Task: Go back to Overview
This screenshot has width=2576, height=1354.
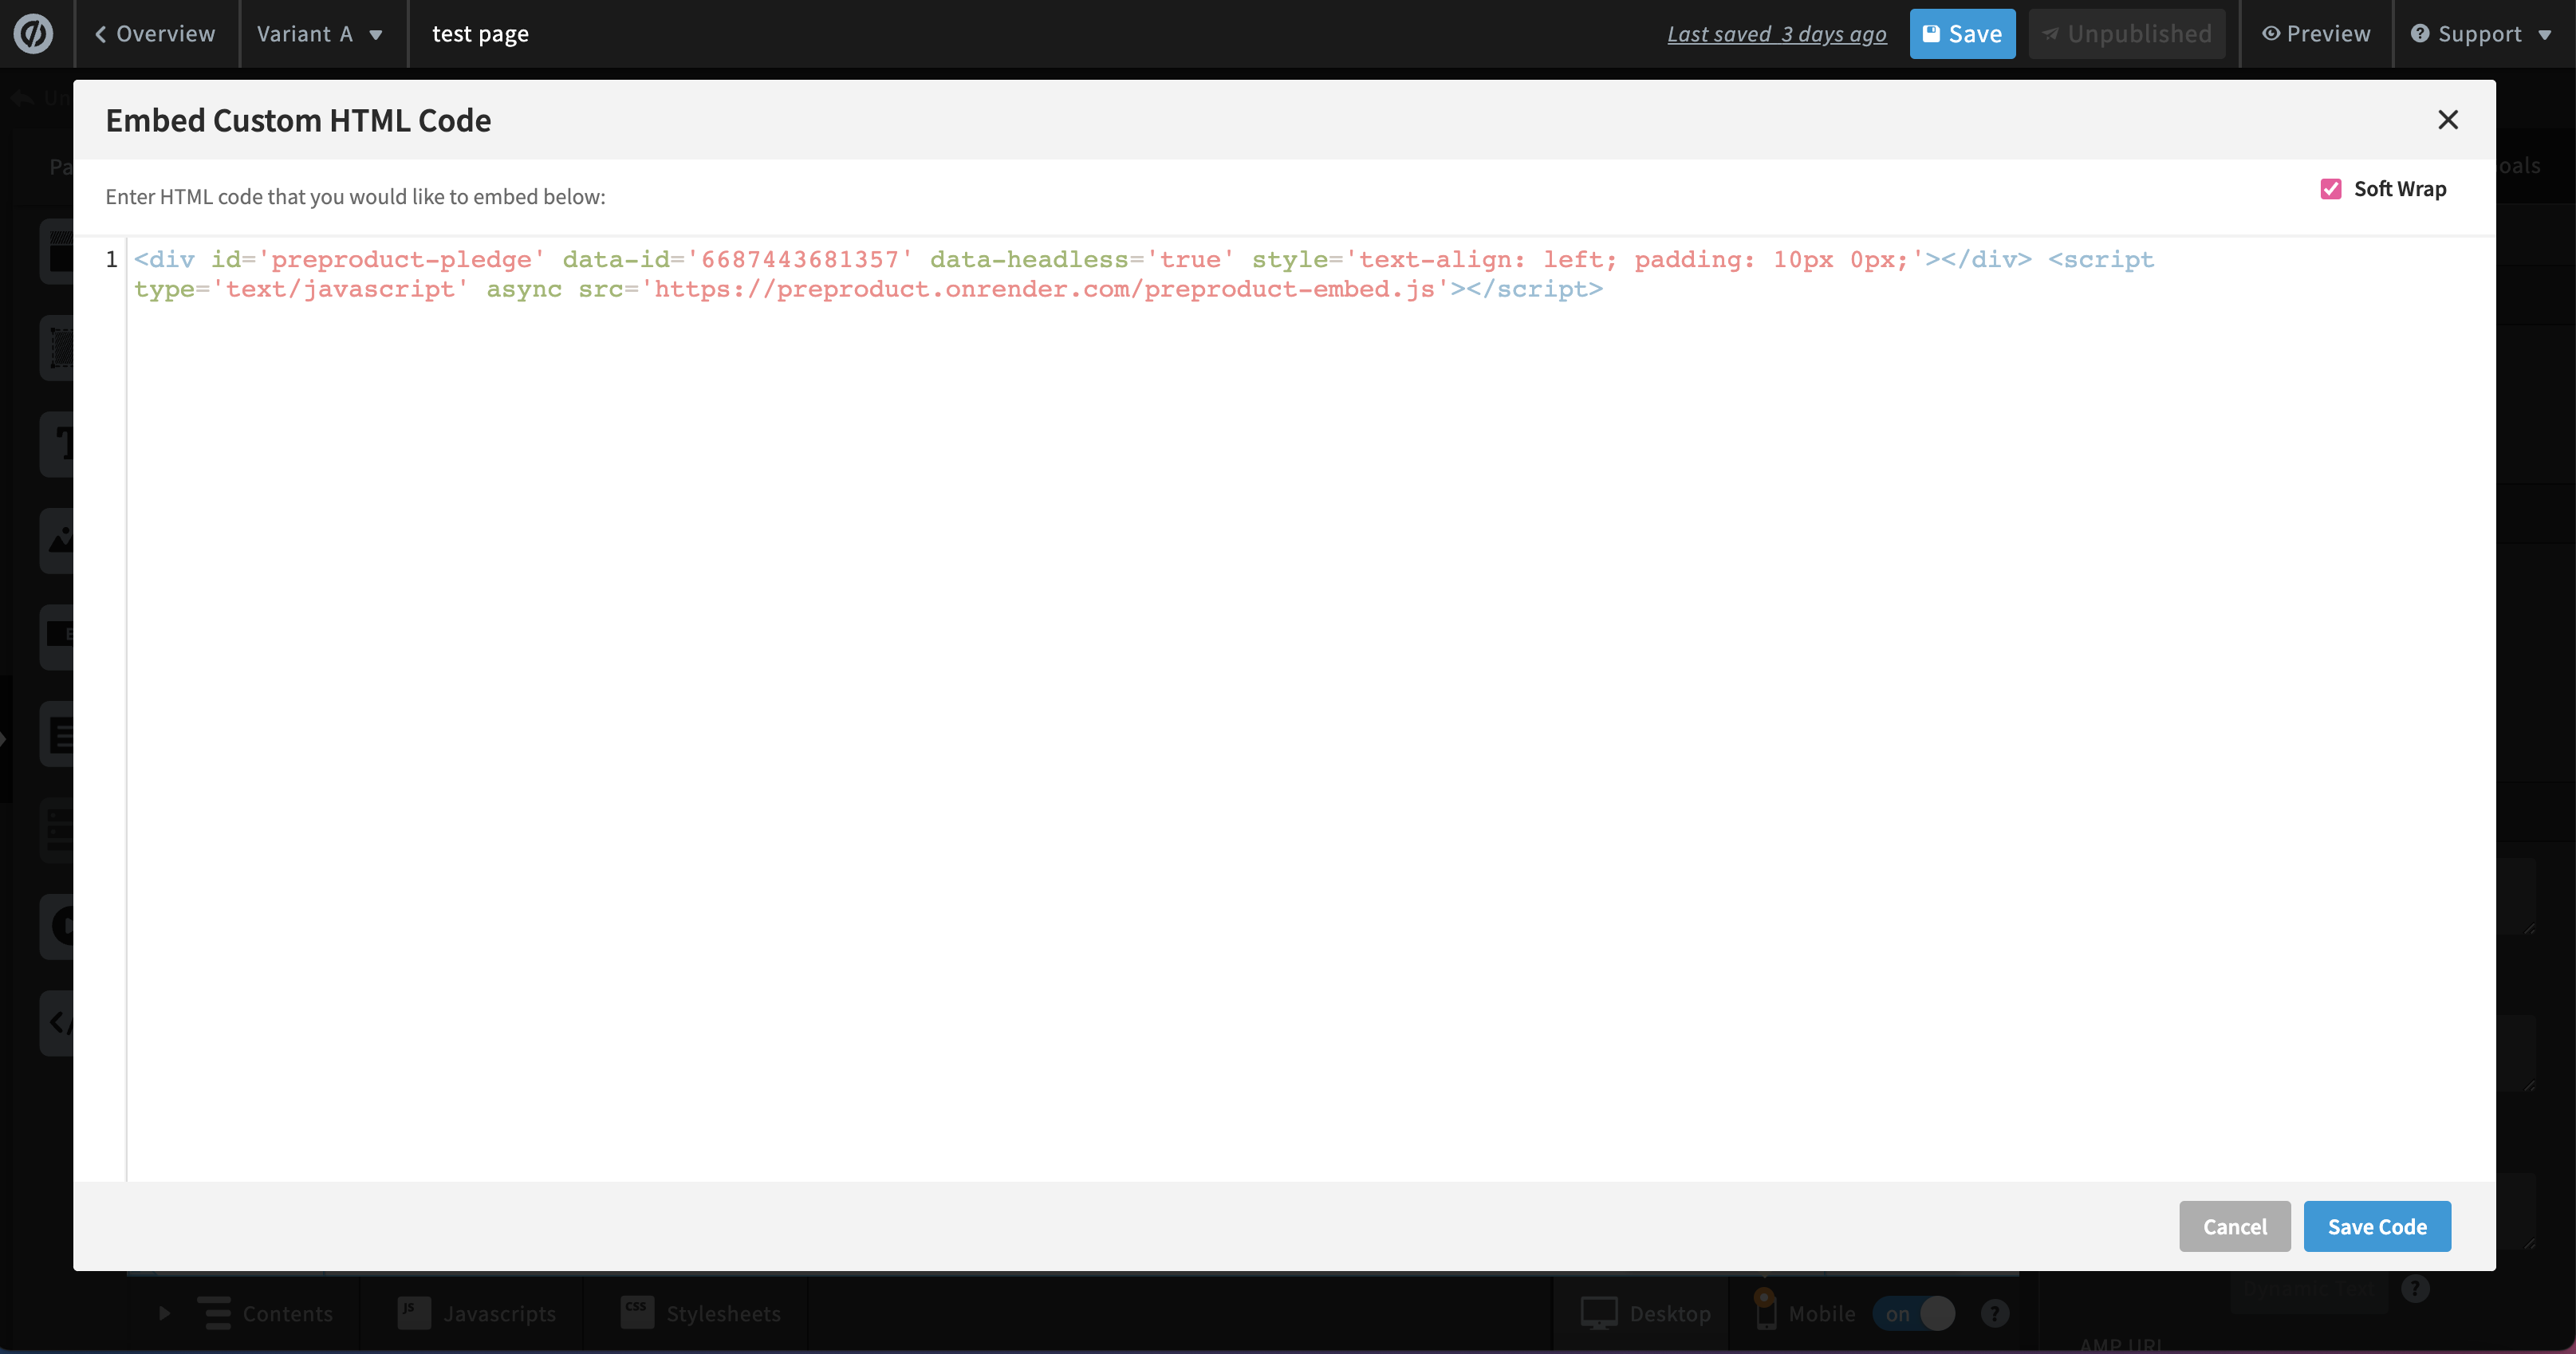Action: (155, 34)
